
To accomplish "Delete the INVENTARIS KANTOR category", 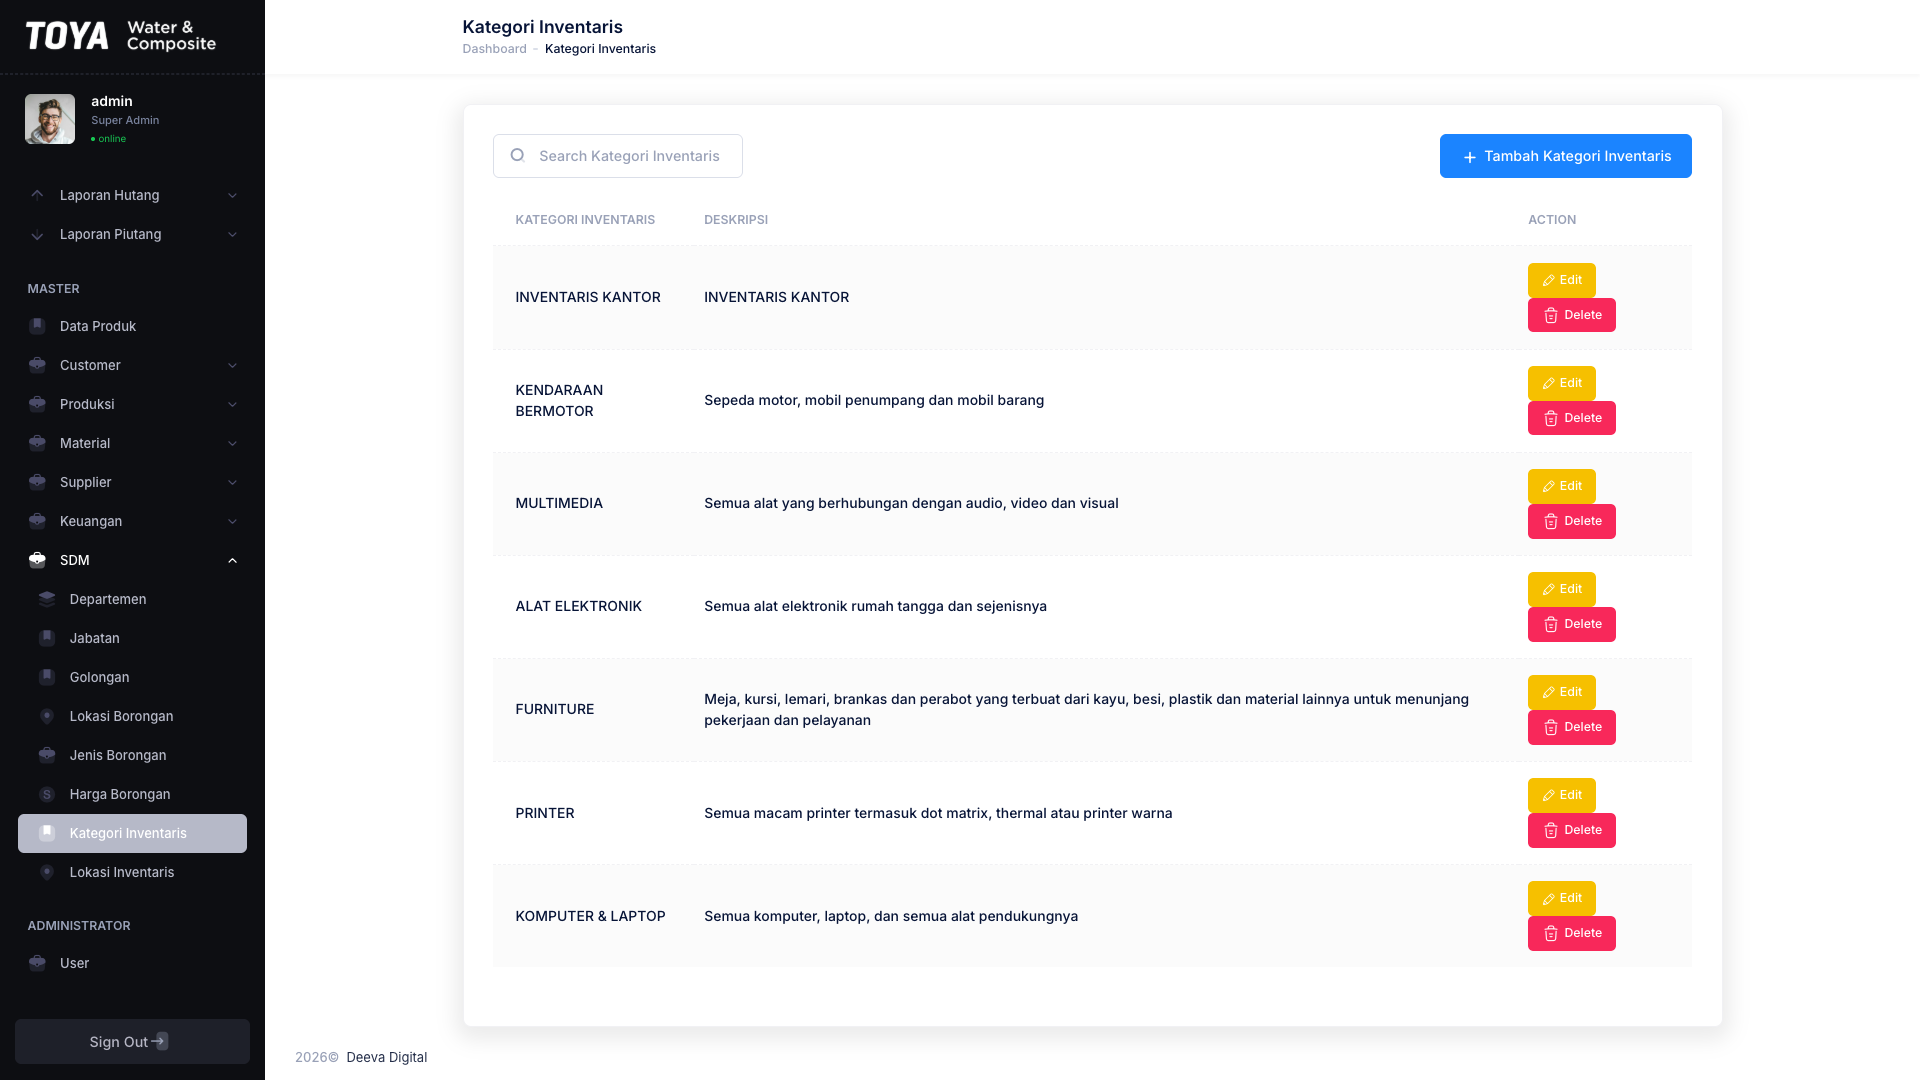I will [1571, 315].
